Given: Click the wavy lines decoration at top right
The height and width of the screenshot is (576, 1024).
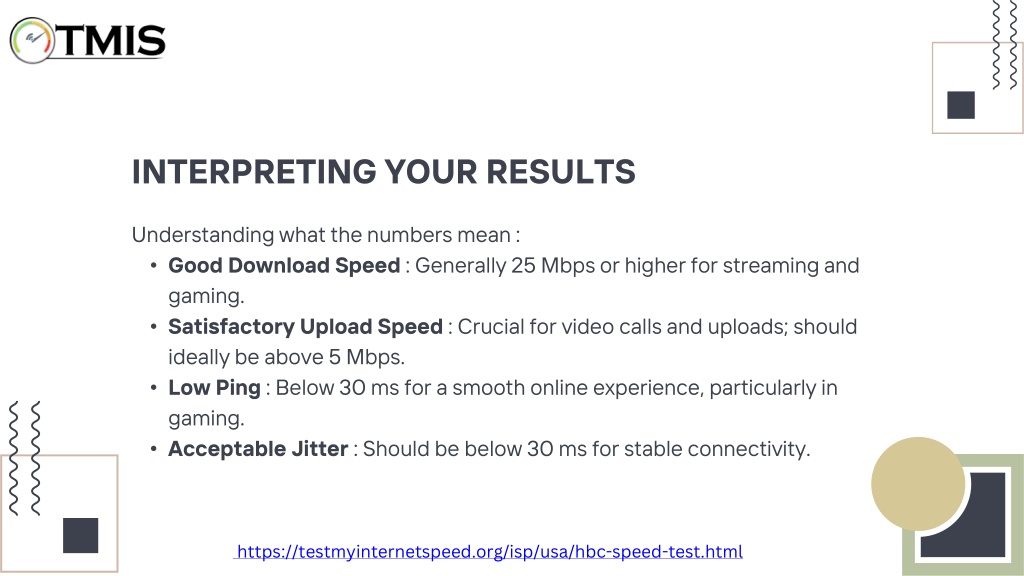Looking at the screenshot, I should (x=1004, y=44).
